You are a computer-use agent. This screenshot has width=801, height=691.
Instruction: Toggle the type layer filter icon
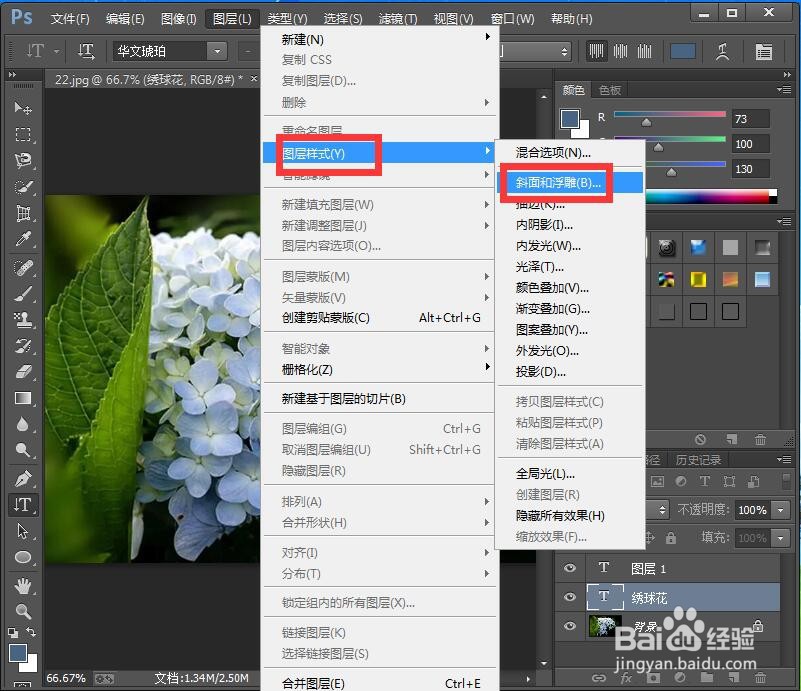[x=704, y=481]
